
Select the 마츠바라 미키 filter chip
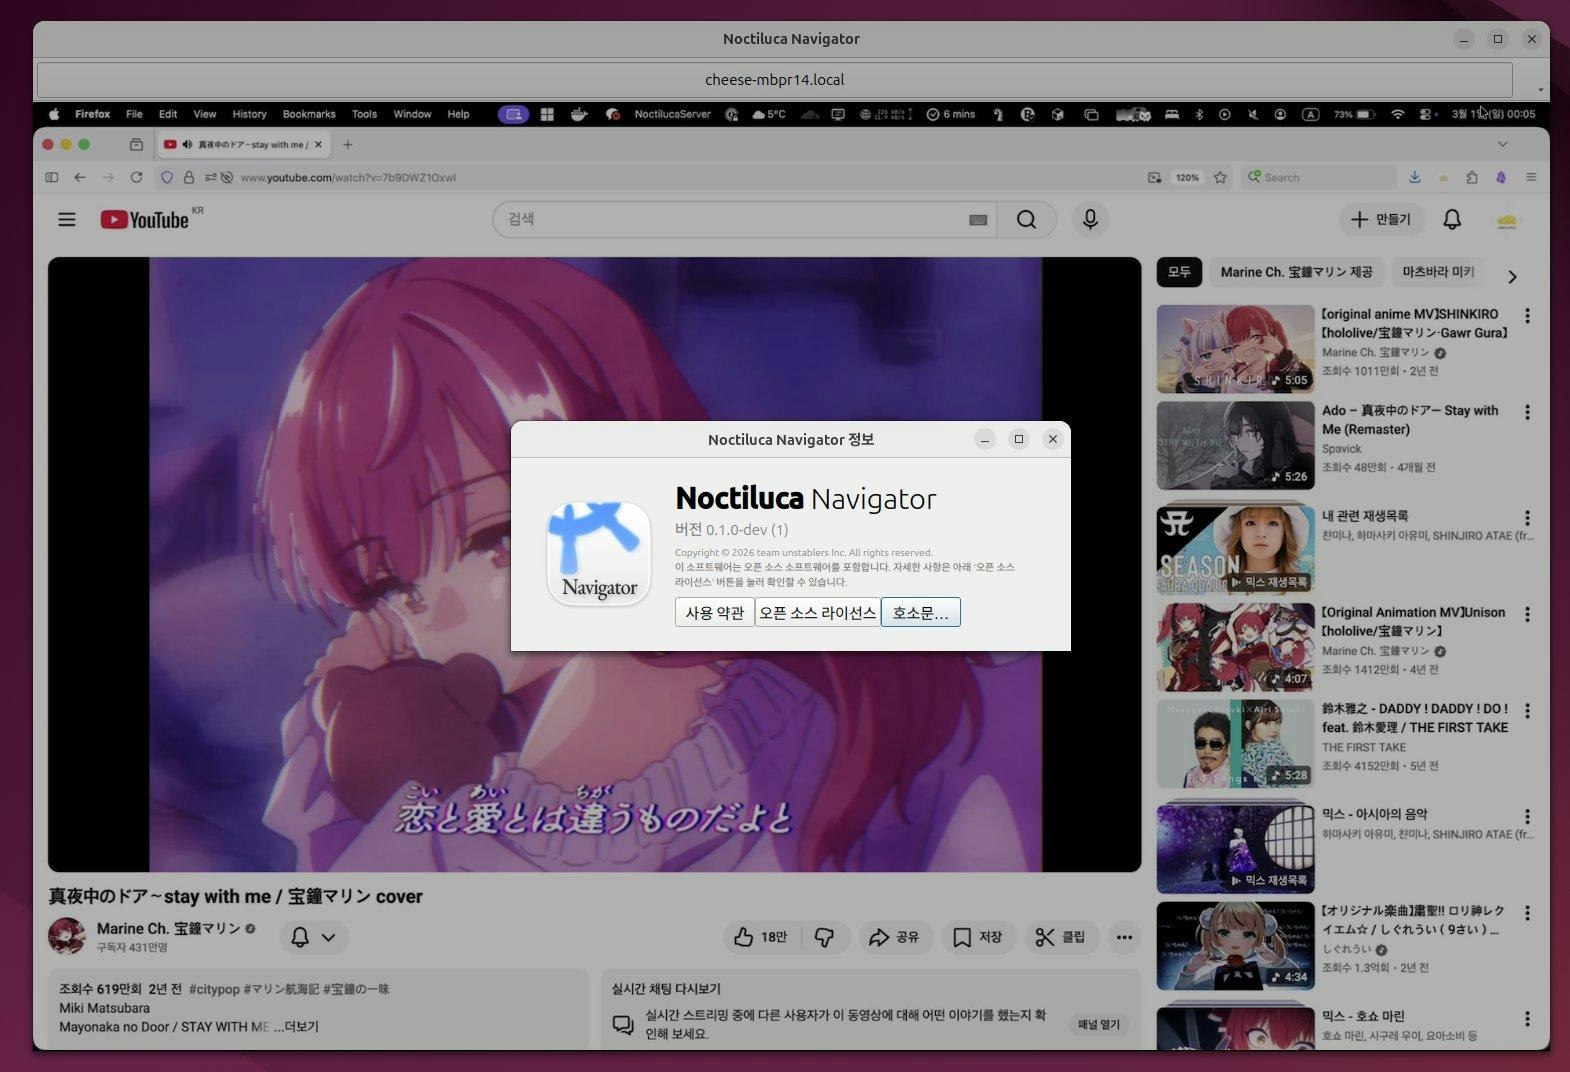click(x=1438, y=272)
